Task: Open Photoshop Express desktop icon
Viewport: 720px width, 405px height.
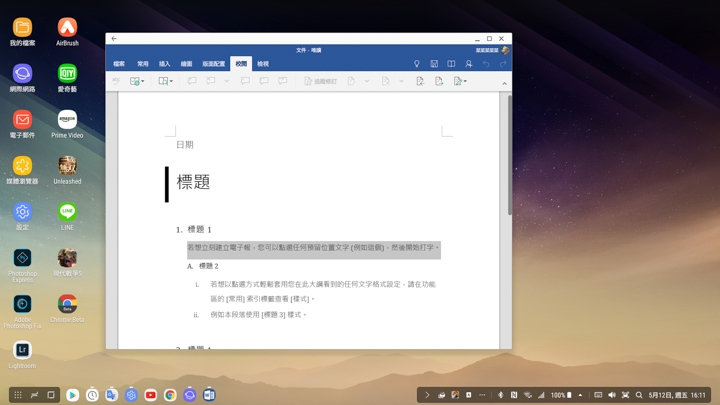Action: point(22,266)
